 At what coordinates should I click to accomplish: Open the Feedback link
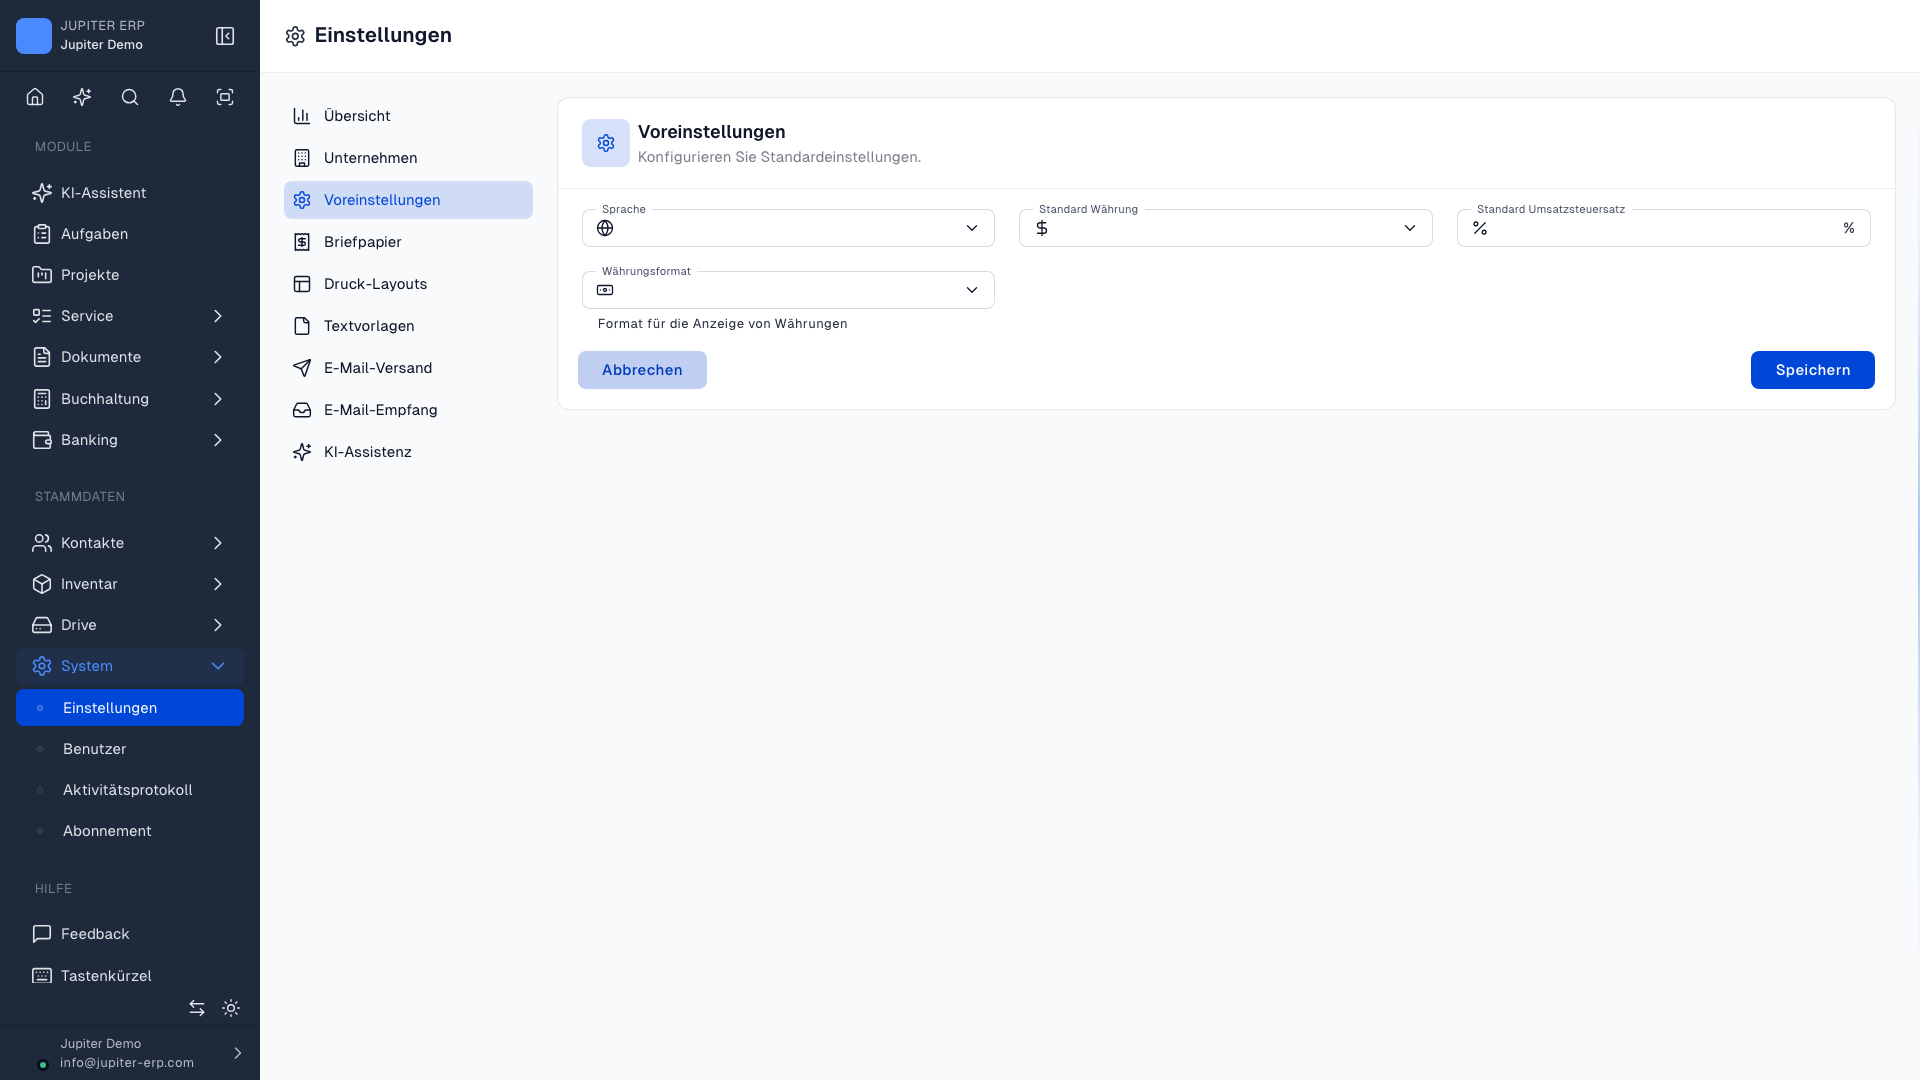point(130,934)
